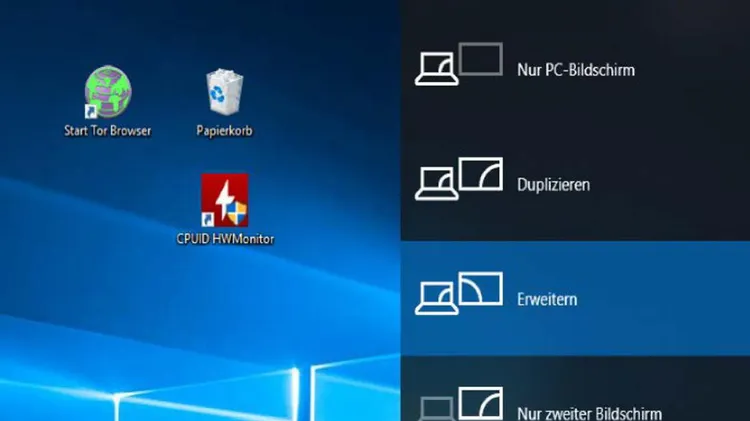This screenshot has width=750, height=421.
Task: Select the Papierkorb recycle bin icon
Action: pos(224,92)
